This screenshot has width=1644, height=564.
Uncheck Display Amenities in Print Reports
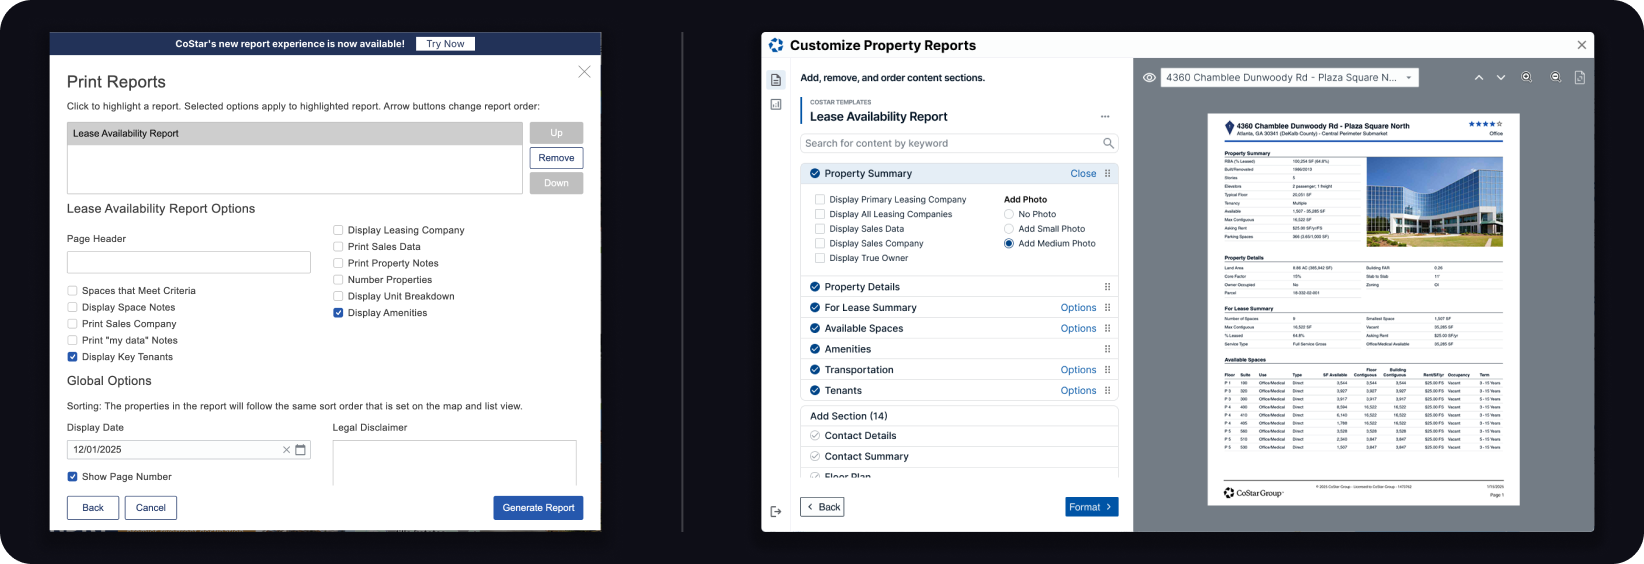point(338,313)
